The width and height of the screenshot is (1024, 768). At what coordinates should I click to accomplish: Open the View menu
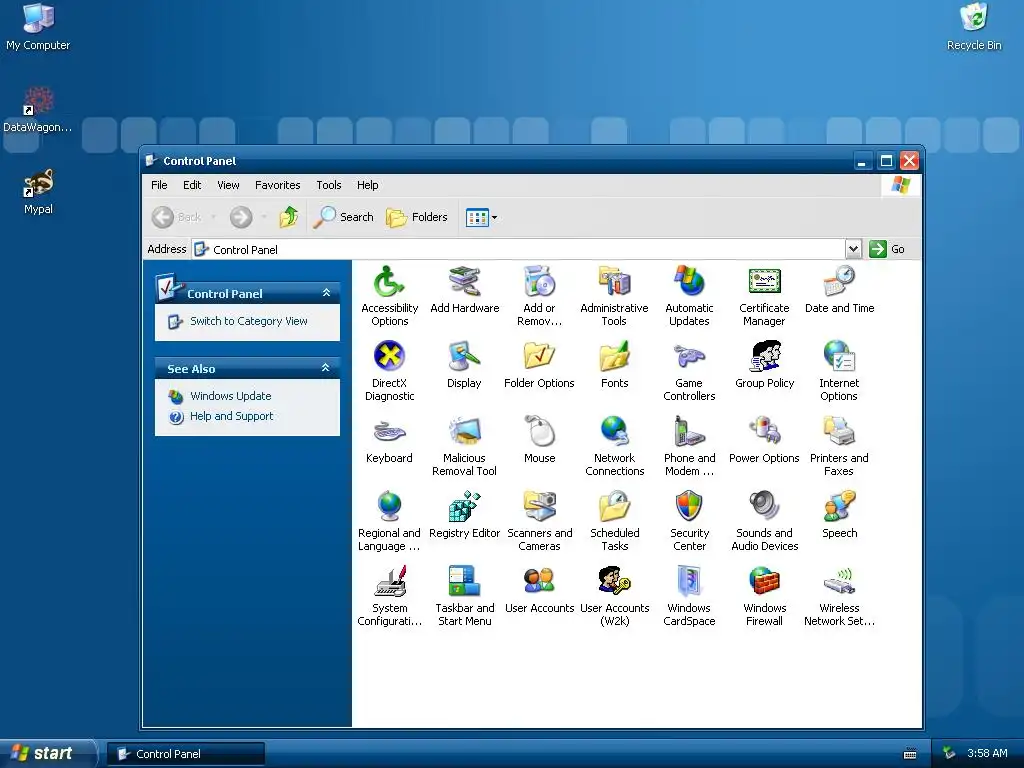228,185
